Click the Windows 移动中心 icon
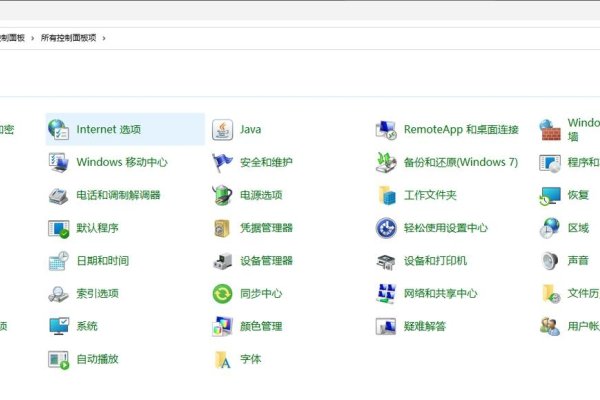This screenshot has width=600, height=400. pyautogui.click(x=59, y=162)
